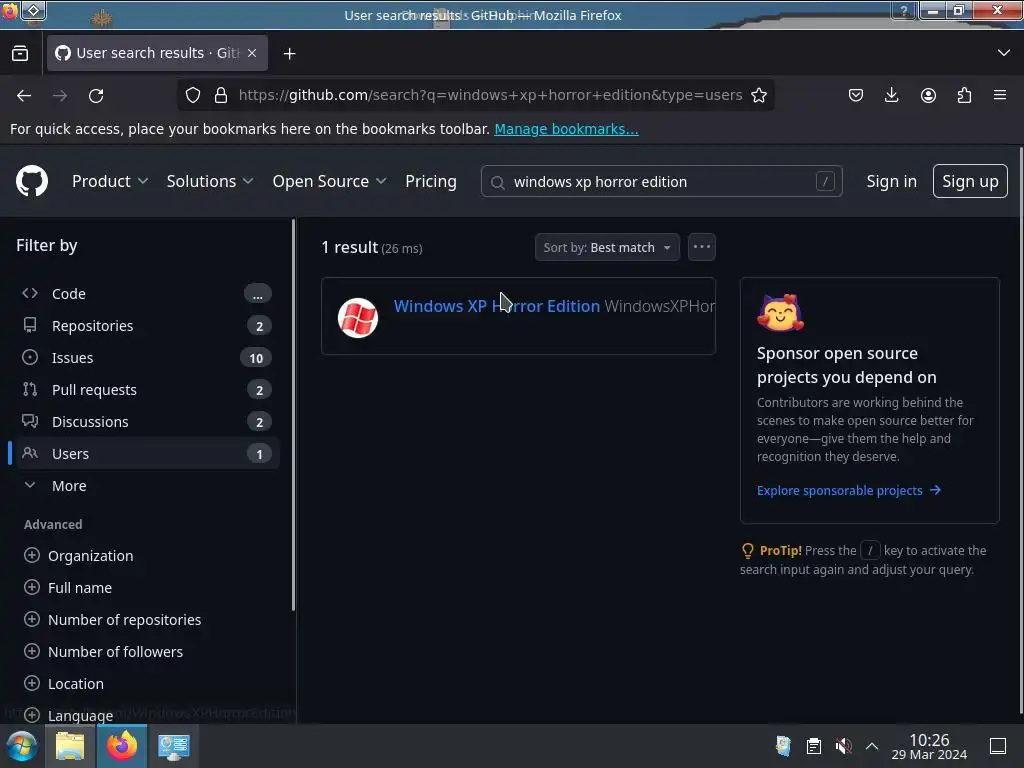Open the Firefox application hamburger menu

pyautogui.click(x=1000, y=95)
